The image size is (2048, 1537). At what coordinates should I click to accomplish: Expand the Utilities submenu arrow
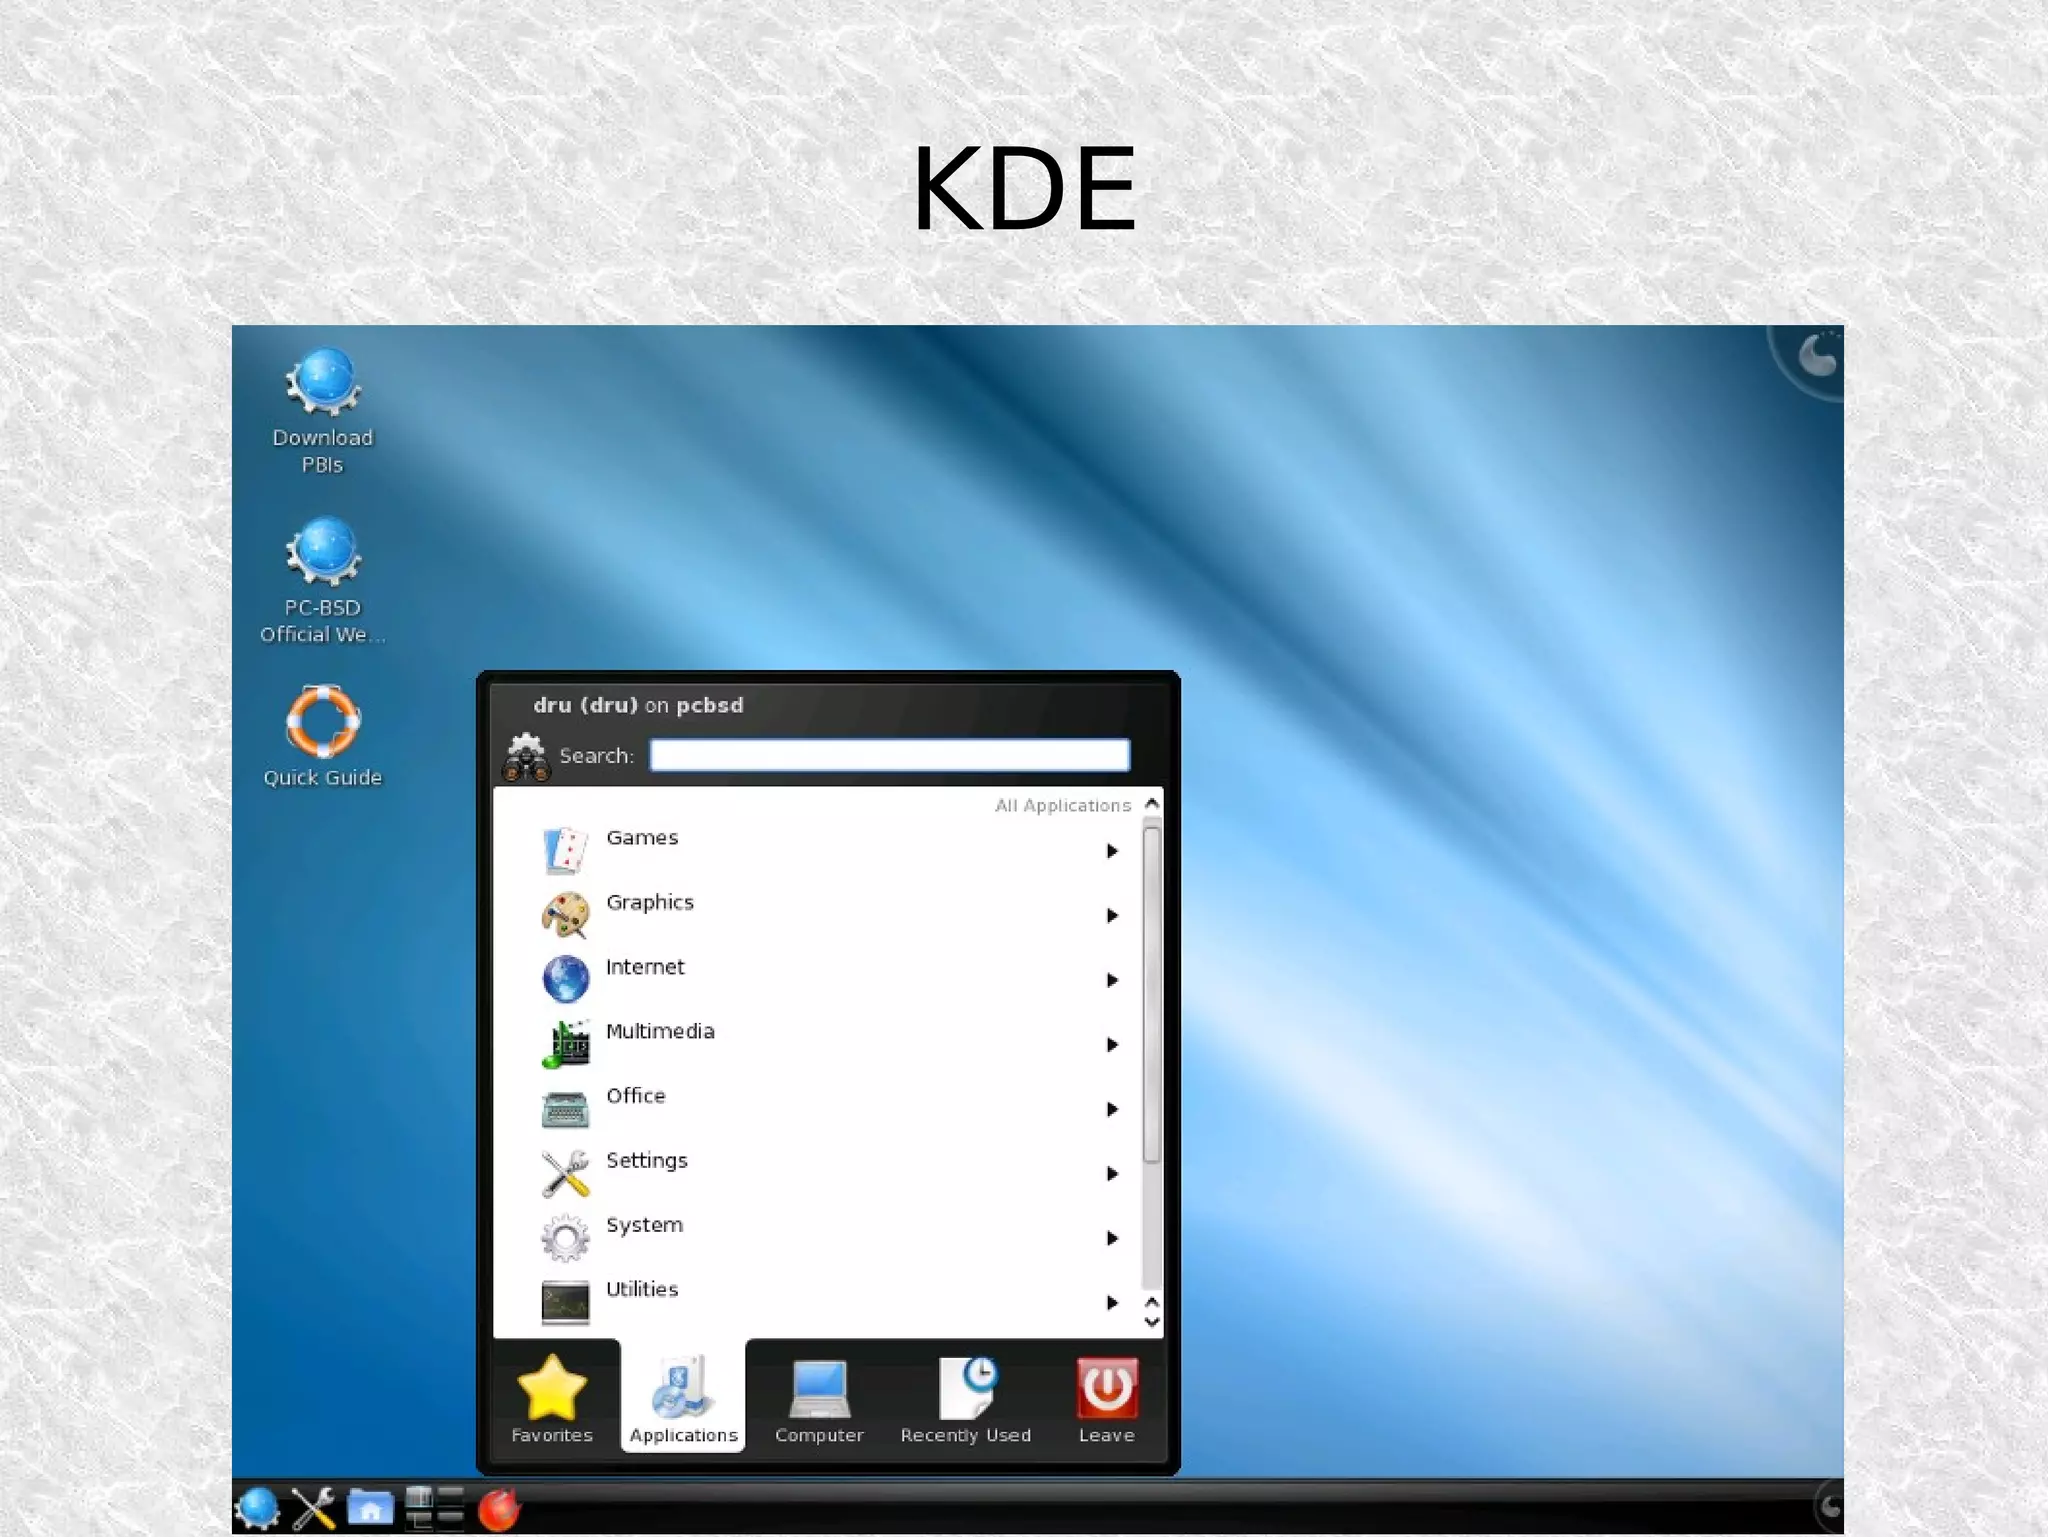pyautogui.click(x=1112, y=1303)
